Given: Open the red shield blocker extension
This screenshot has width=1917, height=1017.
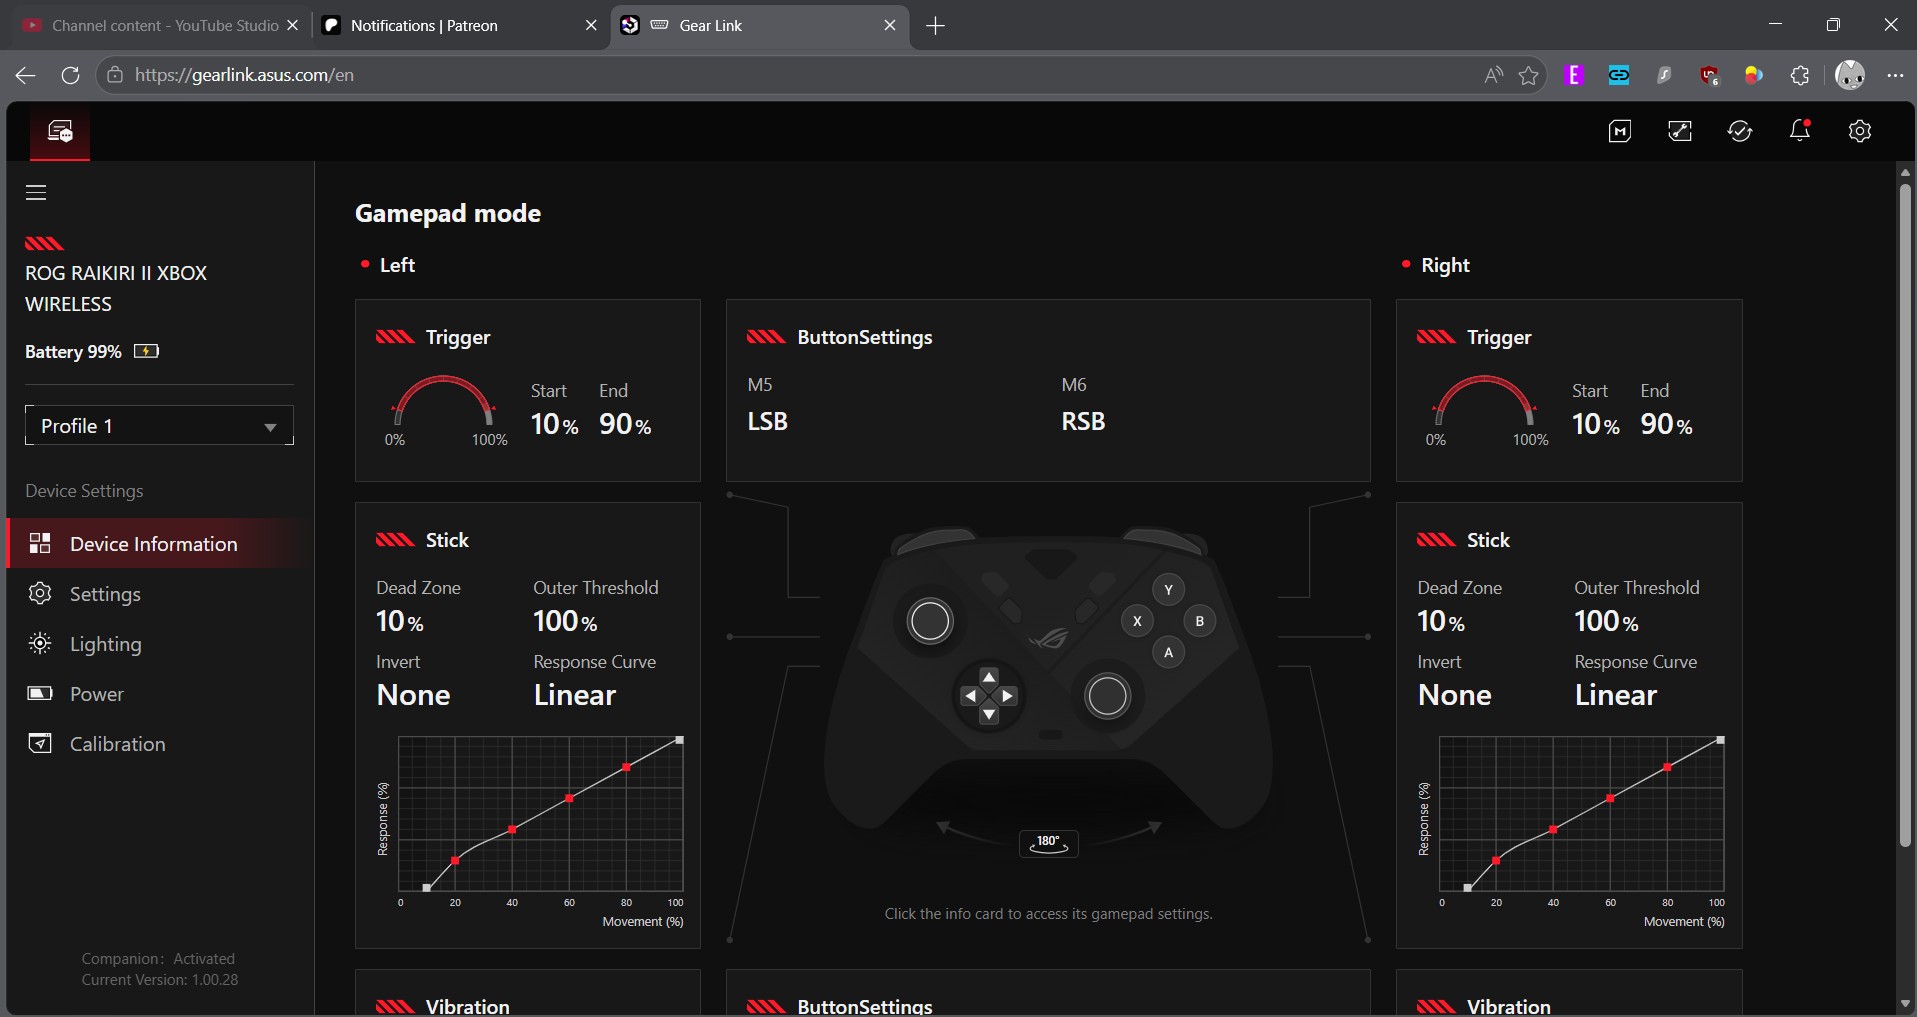Looking at the screenshot, I should [1710, 75].
